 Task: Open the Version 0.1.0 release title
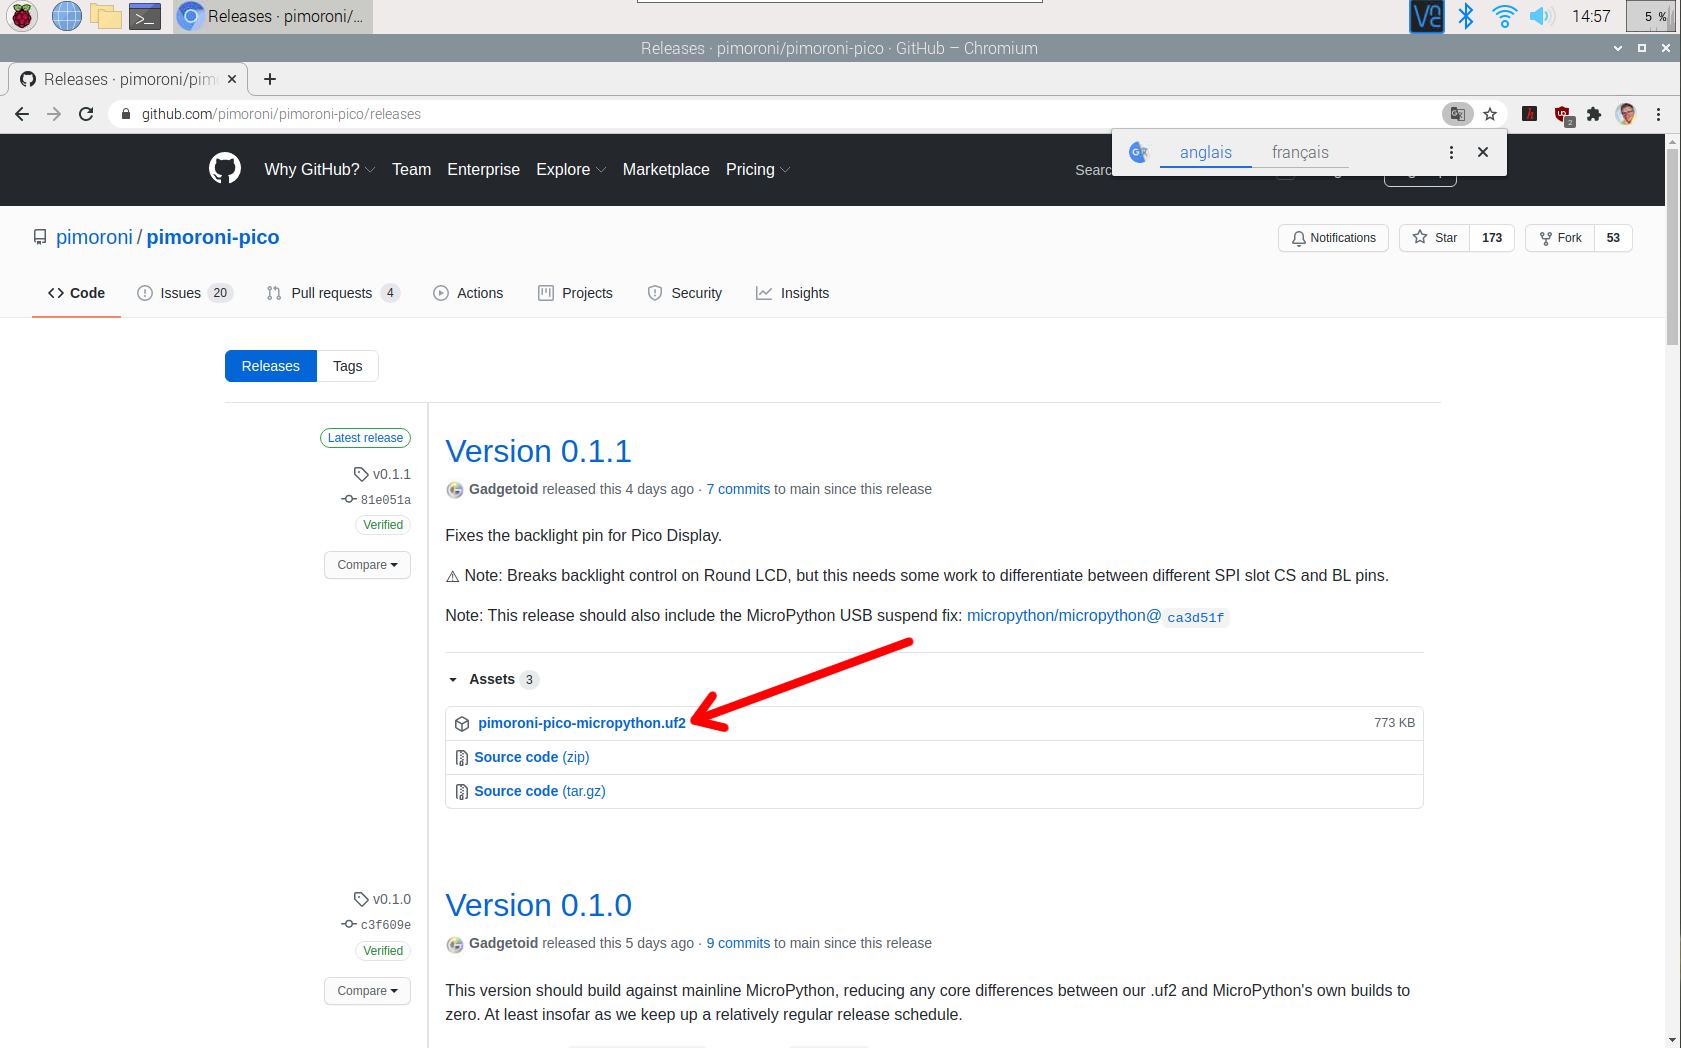point(538,905)
